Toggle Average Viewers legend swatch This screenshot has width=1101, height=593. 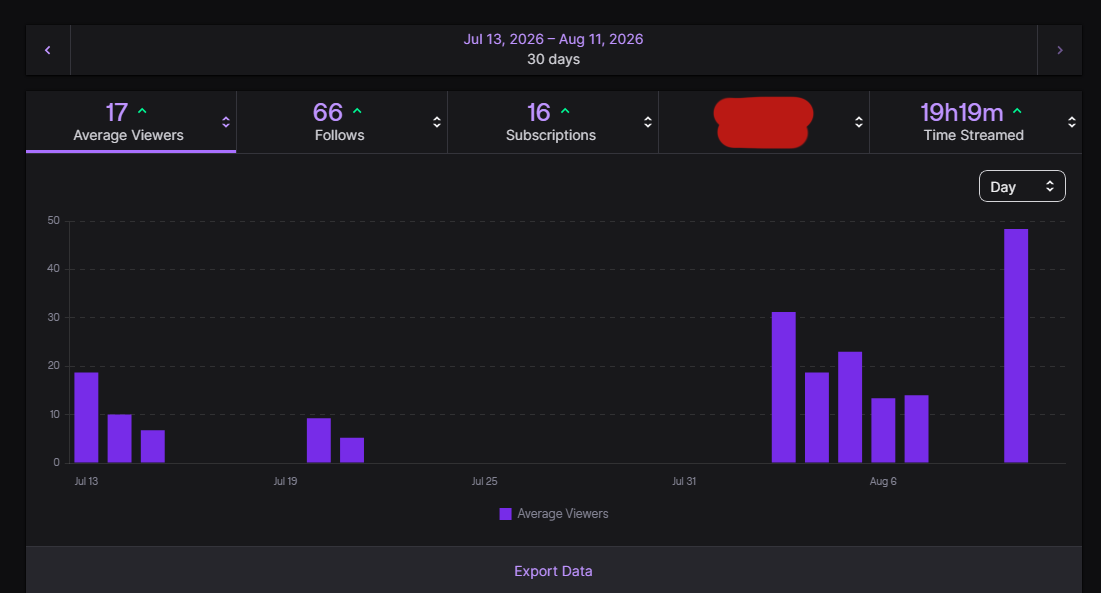coord(506,514)
